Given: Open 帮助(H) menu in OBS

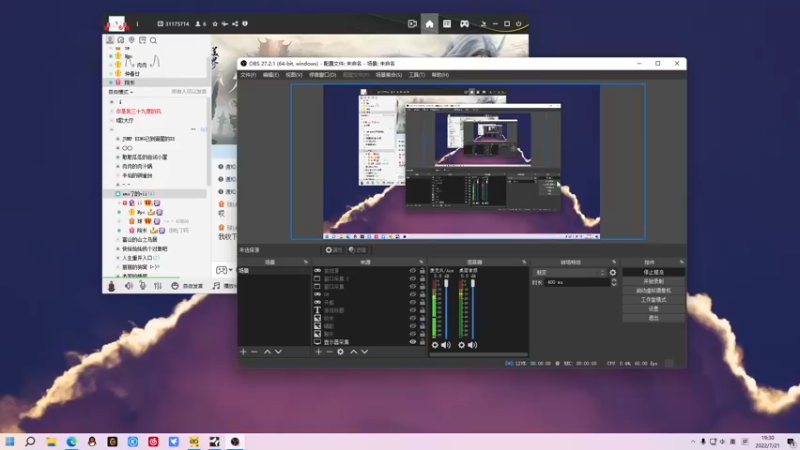Looking at the screenshot, I should click(x=440, y=74).
